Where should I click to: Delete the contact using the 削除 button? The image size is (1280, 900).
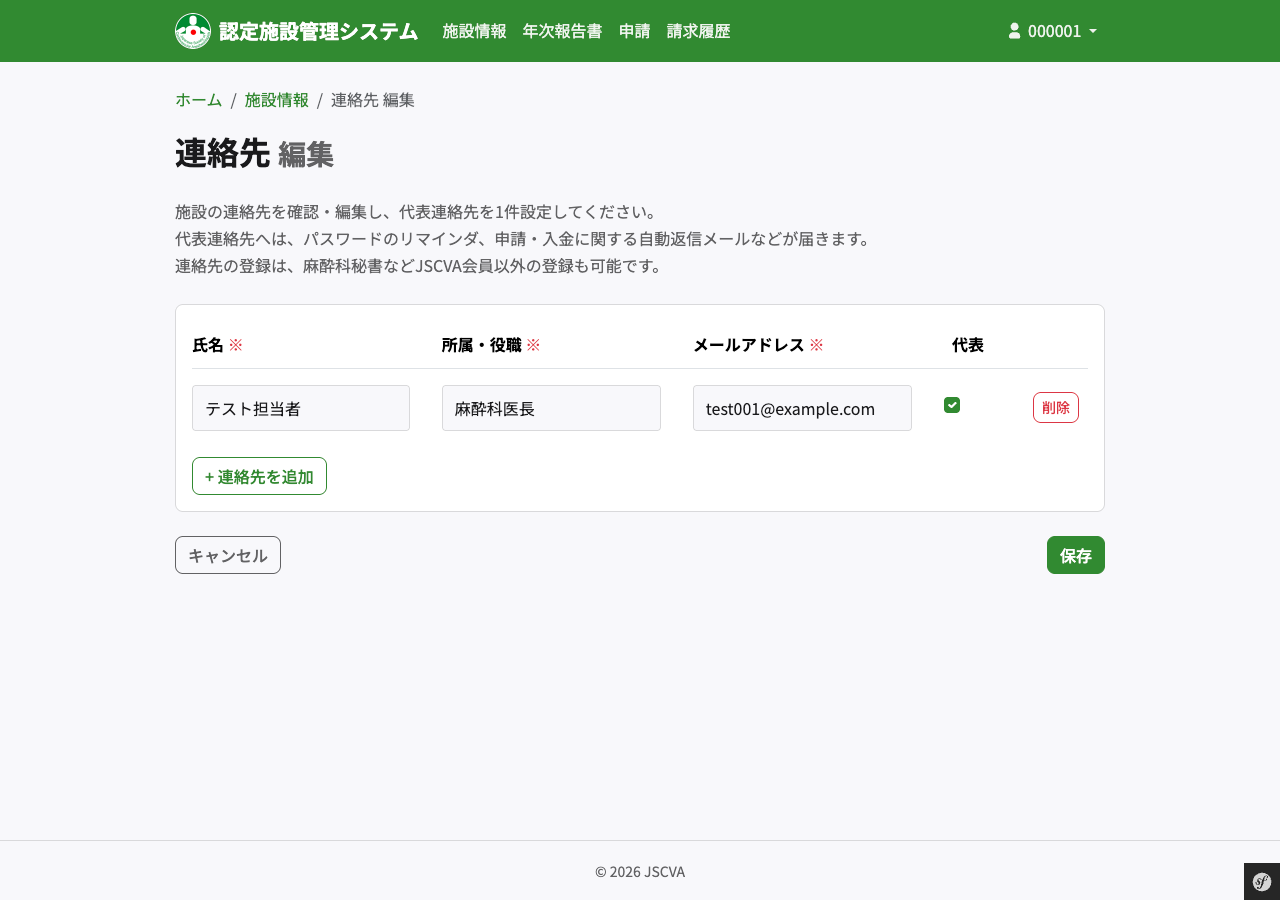point(1055,407)
